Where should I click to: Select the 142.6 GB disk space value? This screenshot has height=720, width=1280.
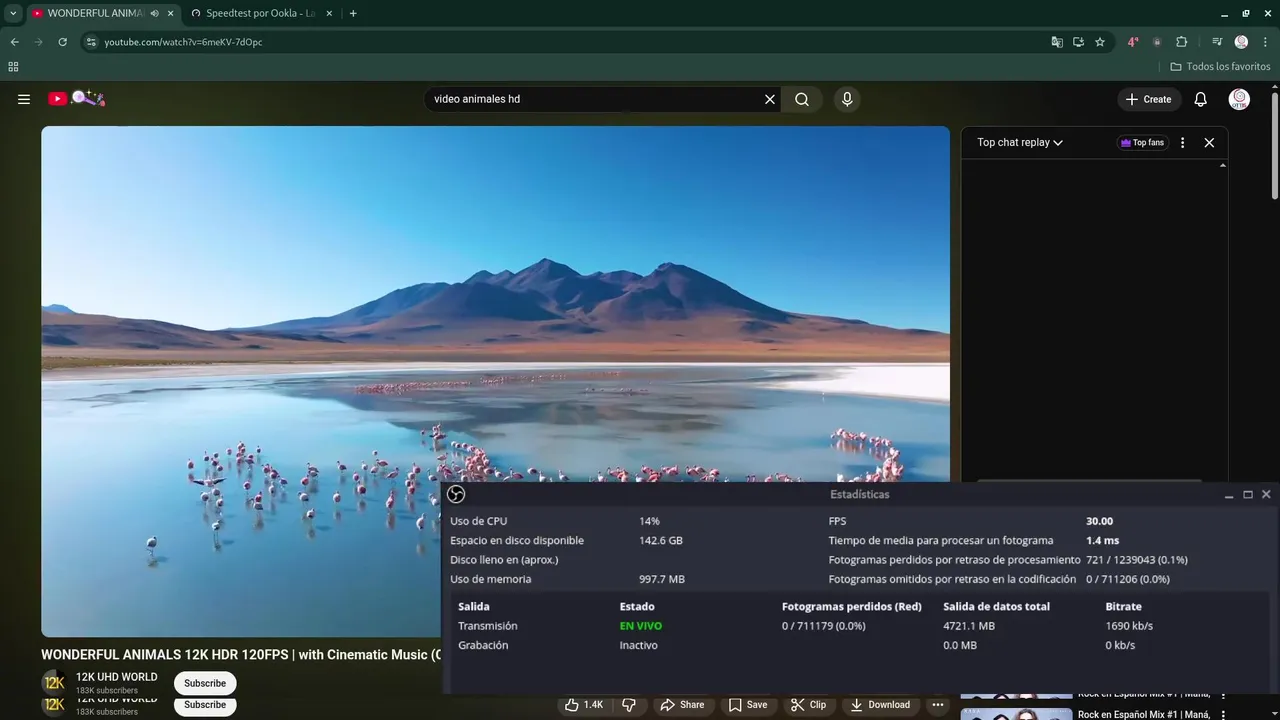661,540
